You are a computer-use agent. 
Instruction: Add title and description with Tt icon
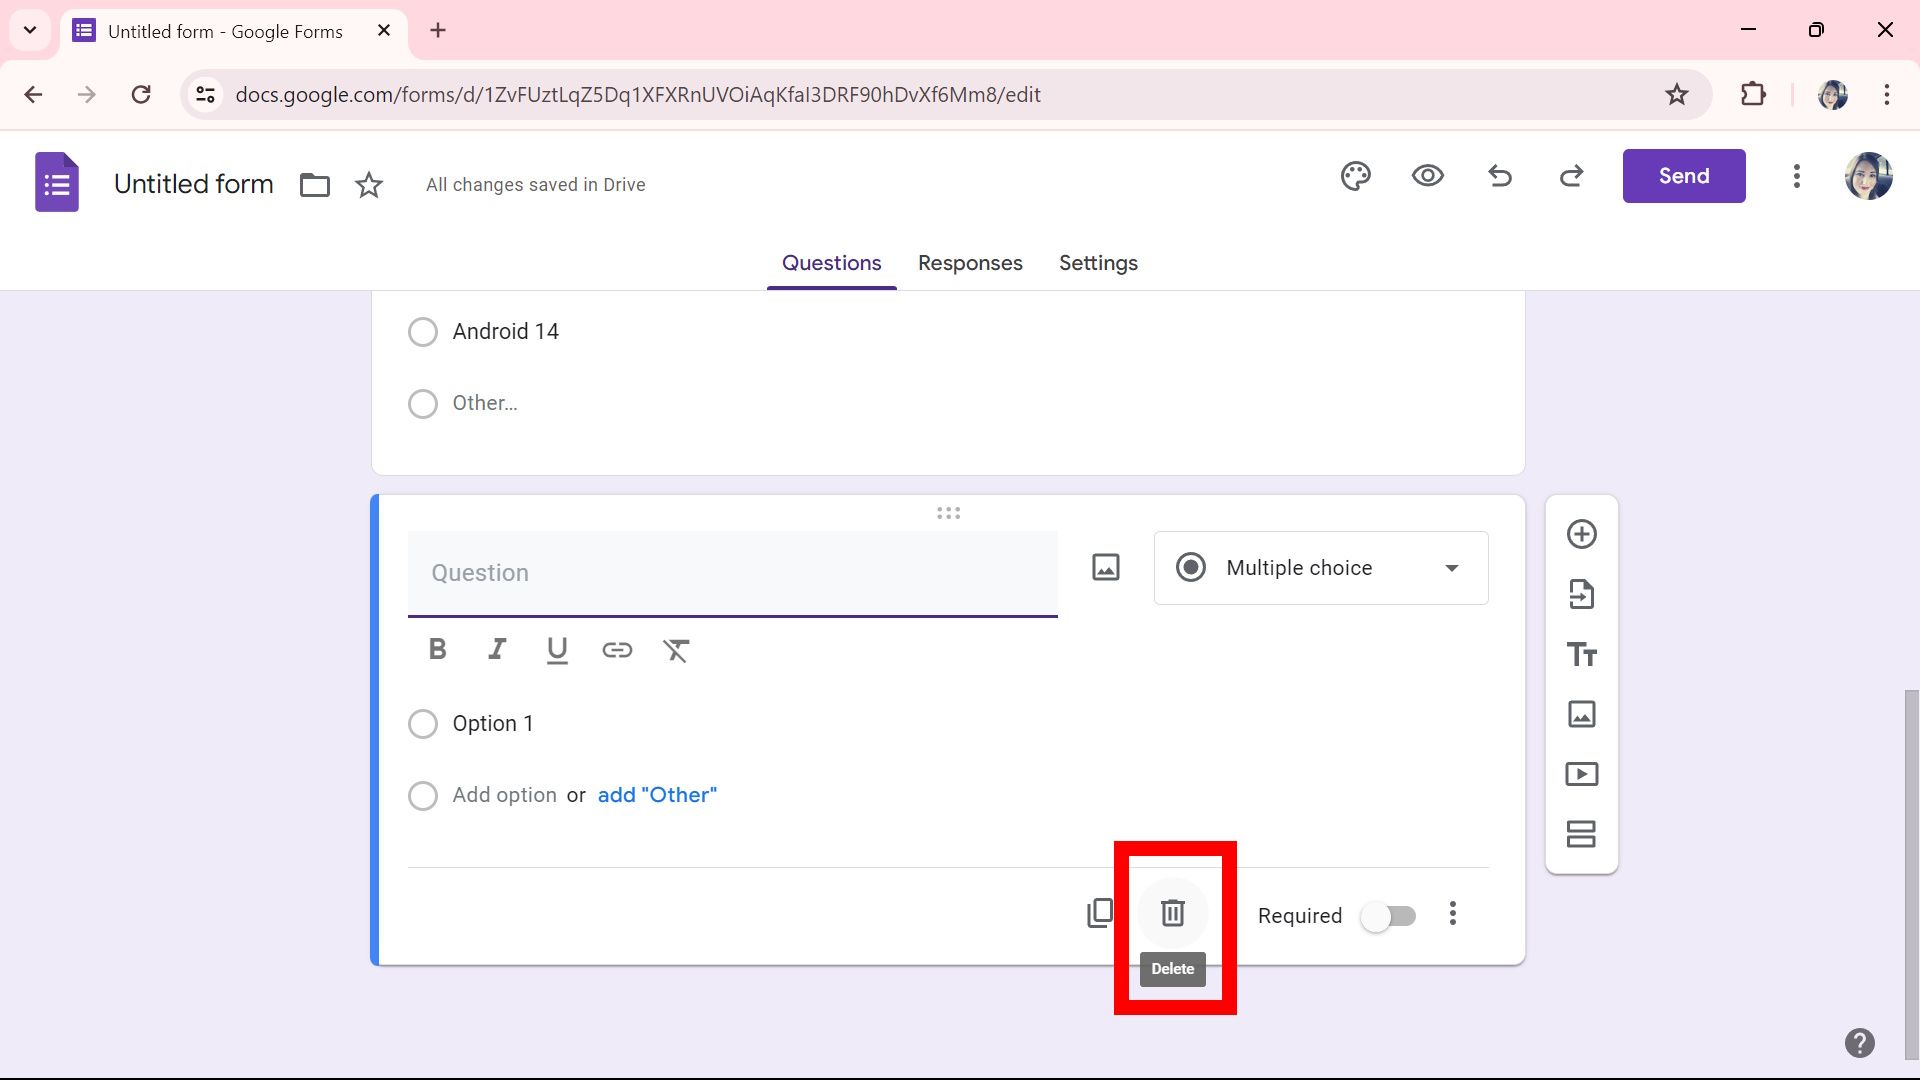[x=1581, y=654]
